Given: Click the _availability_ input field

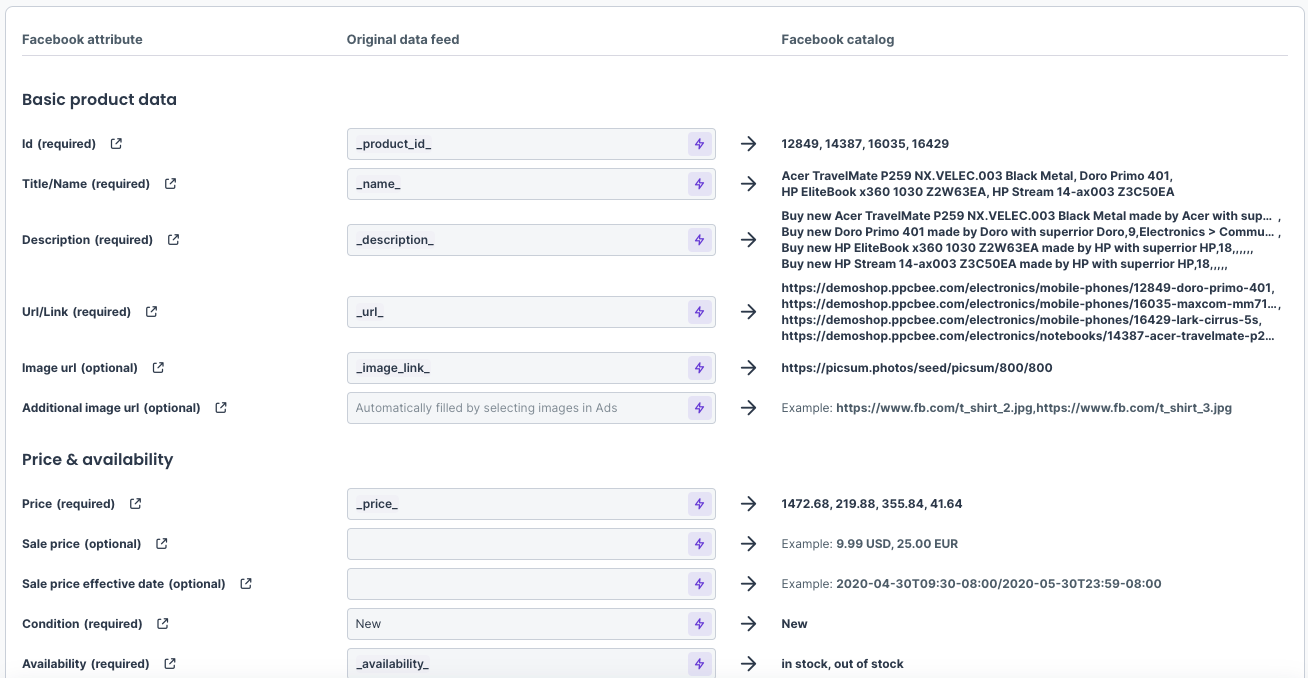Looking at the screenshot, I should [x=515, y=664].
